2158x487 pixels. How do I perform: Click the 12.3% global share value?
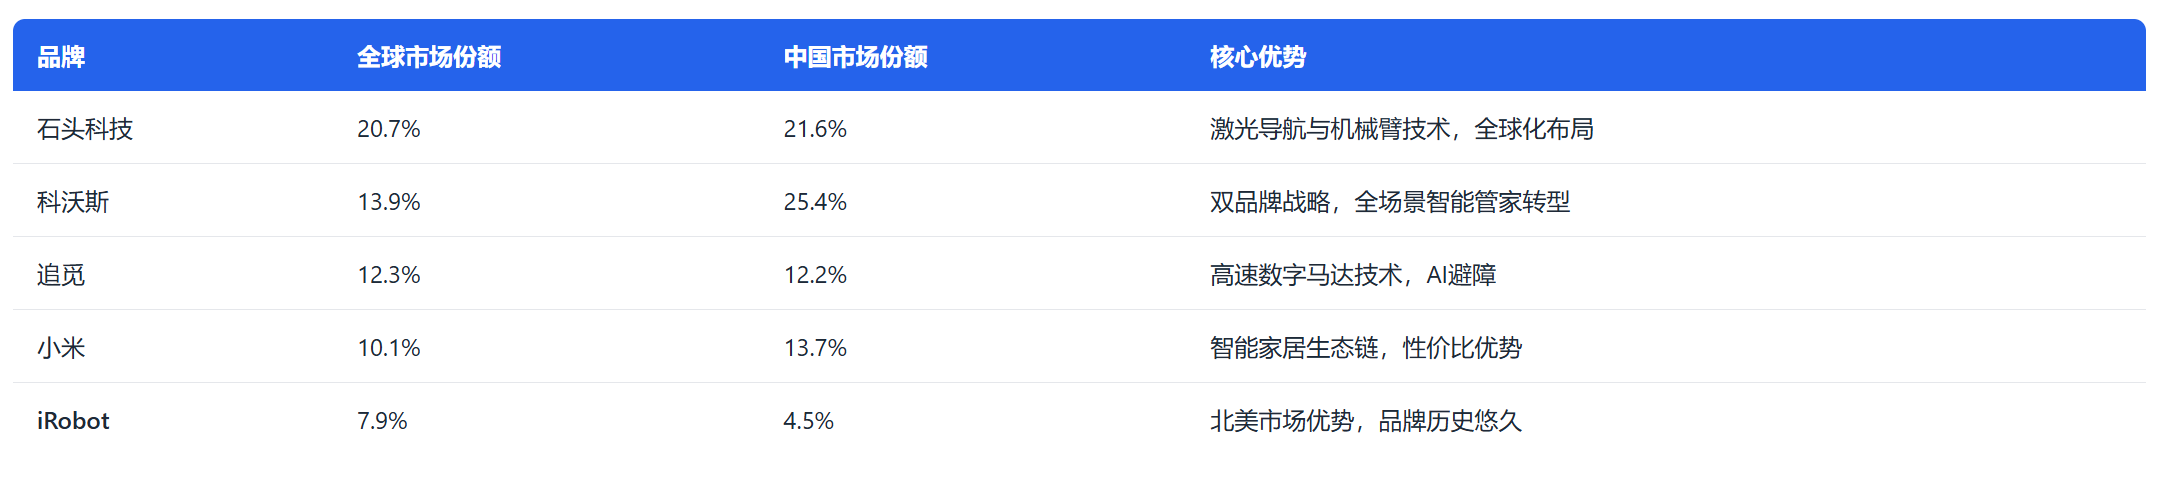tap(388, 275)
